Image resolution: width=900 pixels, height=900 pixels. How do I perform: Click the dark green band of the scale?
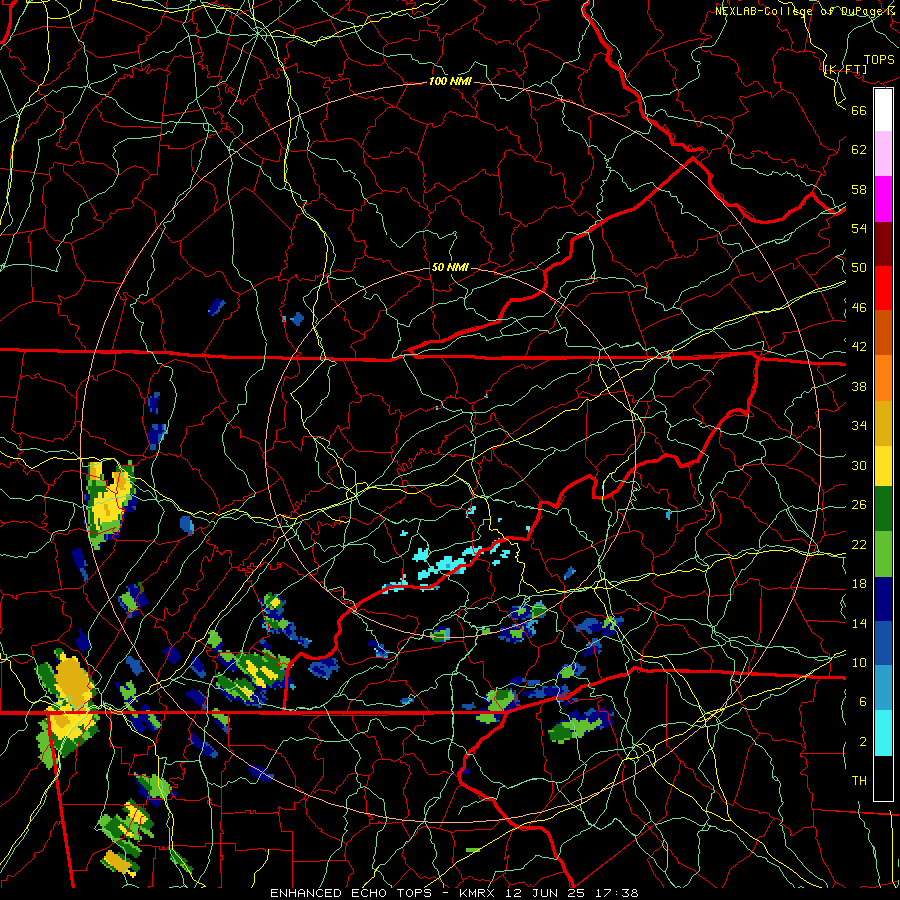tap(883, 509)
